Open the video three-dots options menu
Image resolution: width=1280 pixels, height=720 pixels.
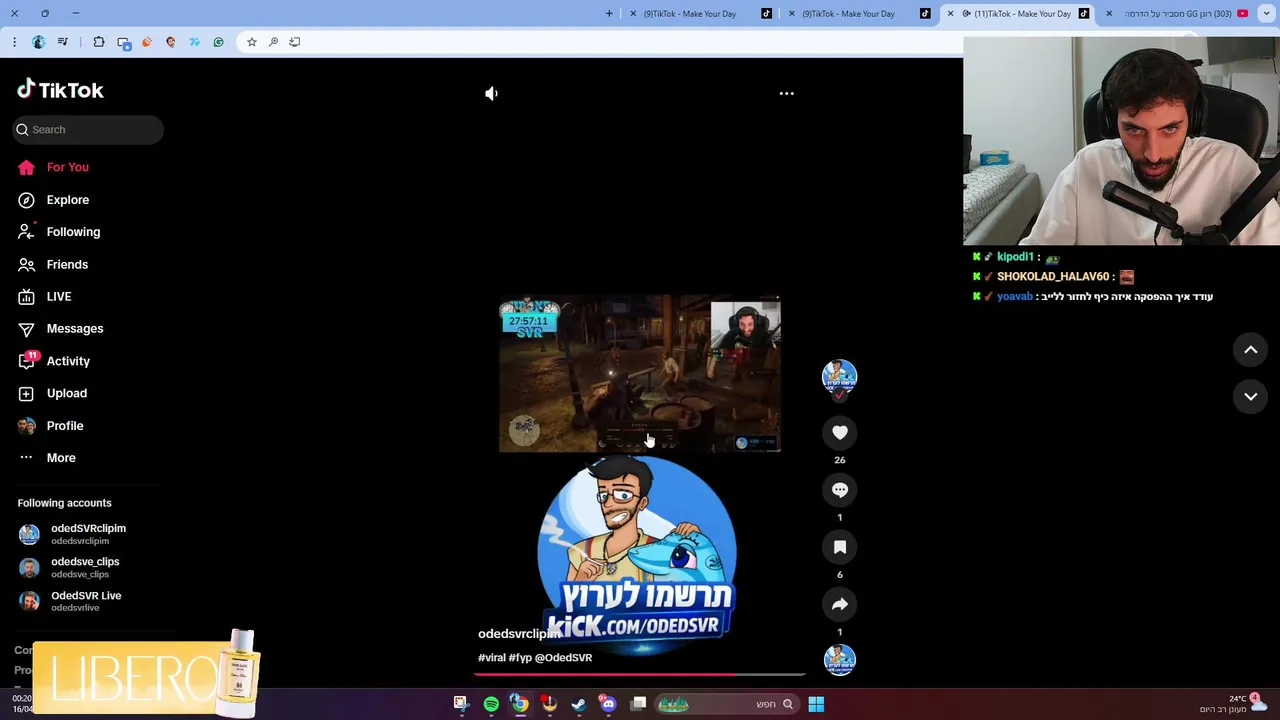coord(787,93)
